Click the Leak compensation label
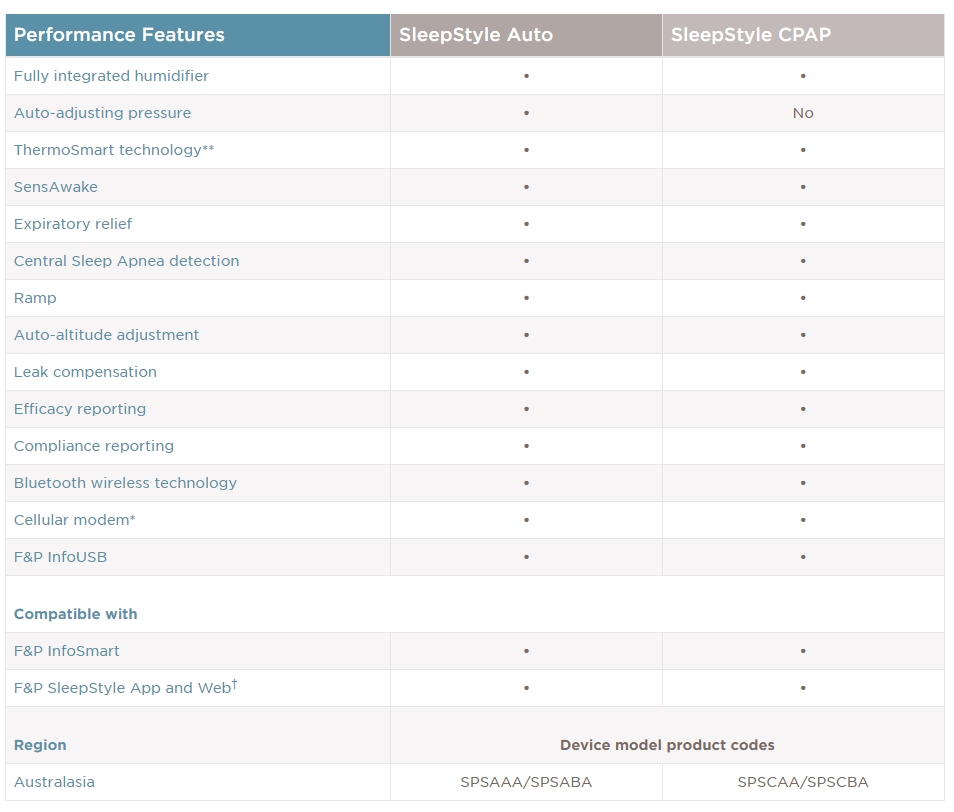 tap(85, 372)
